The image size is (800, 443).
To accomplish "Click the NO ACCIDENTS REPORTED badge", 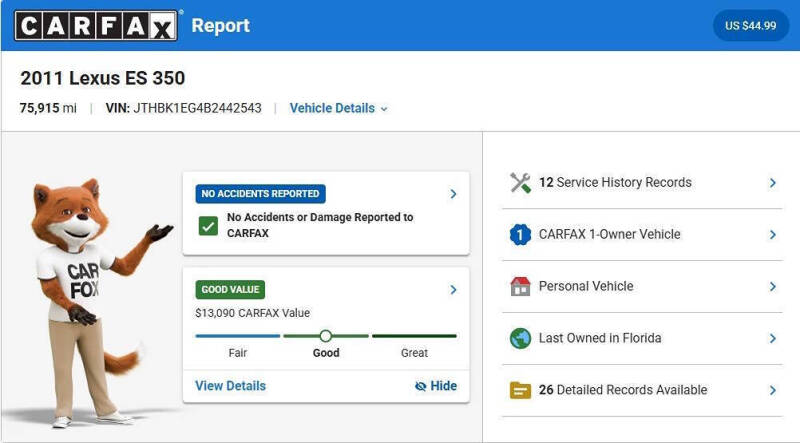I will (260, 194).
